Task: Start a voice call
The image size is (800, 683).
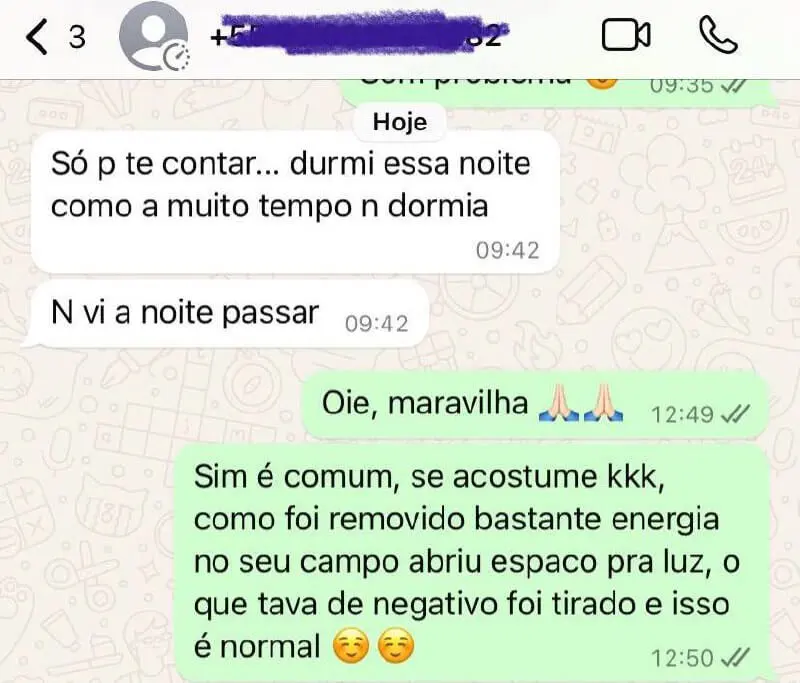Action: click(x=718, y=35)
